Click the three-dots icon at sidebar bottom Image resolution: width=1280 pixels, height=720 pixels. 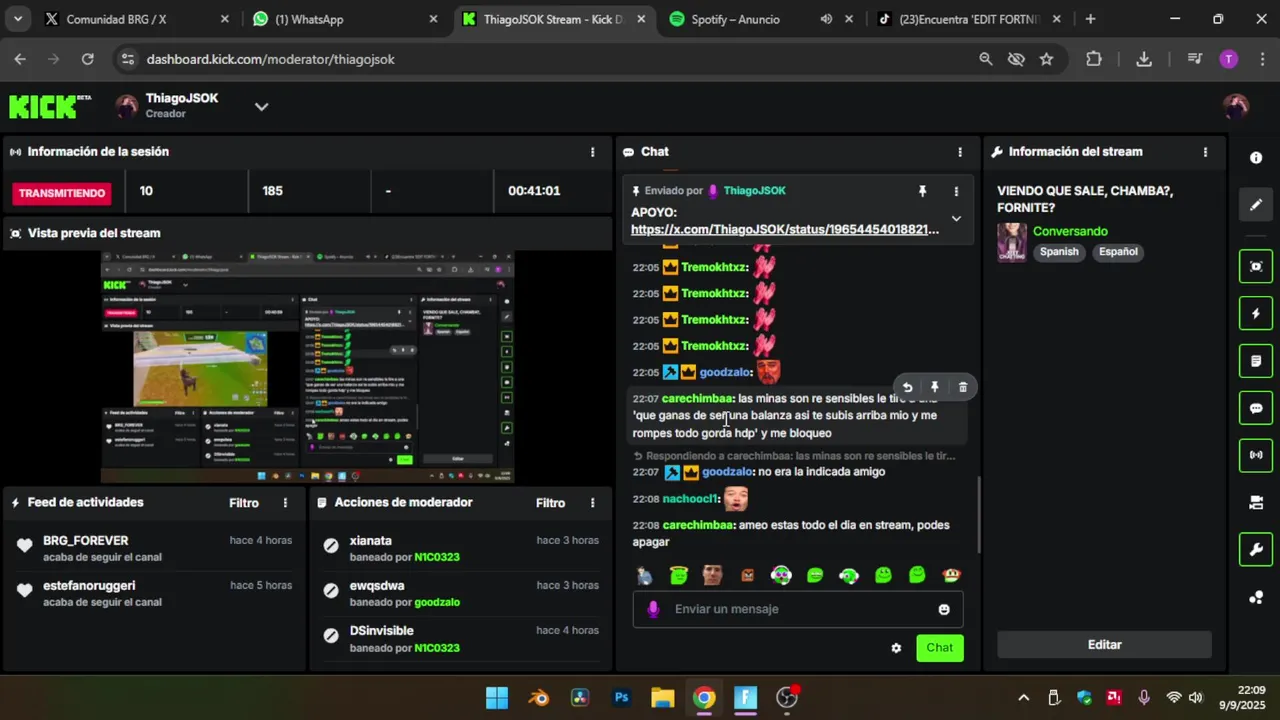(x=1256, y=598)
